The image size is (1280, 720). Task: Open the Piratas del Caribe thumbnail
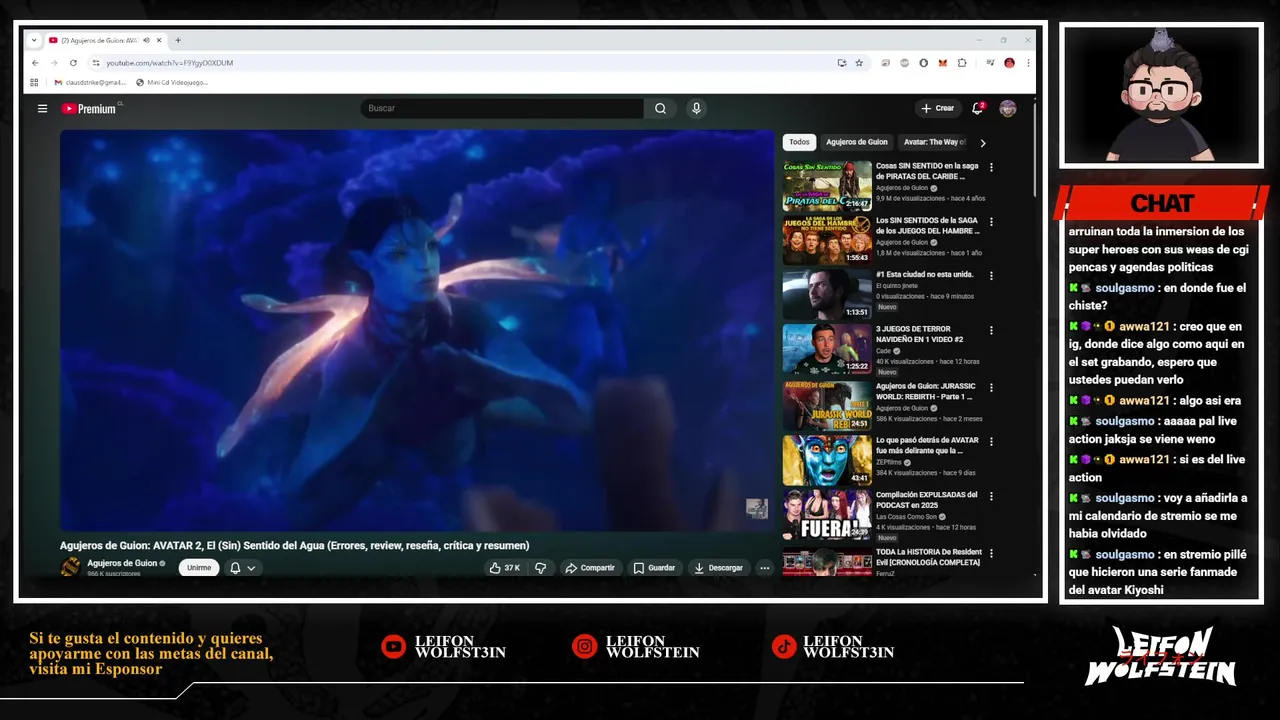pos(827,185)
